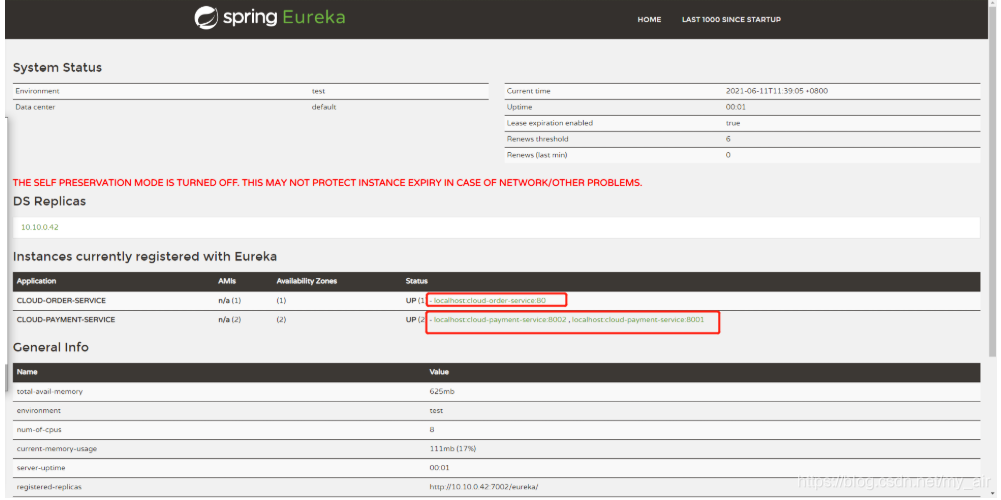Open the HOME menu item
The height and width of the screenshot is (500, 1001).
point(649,20)
